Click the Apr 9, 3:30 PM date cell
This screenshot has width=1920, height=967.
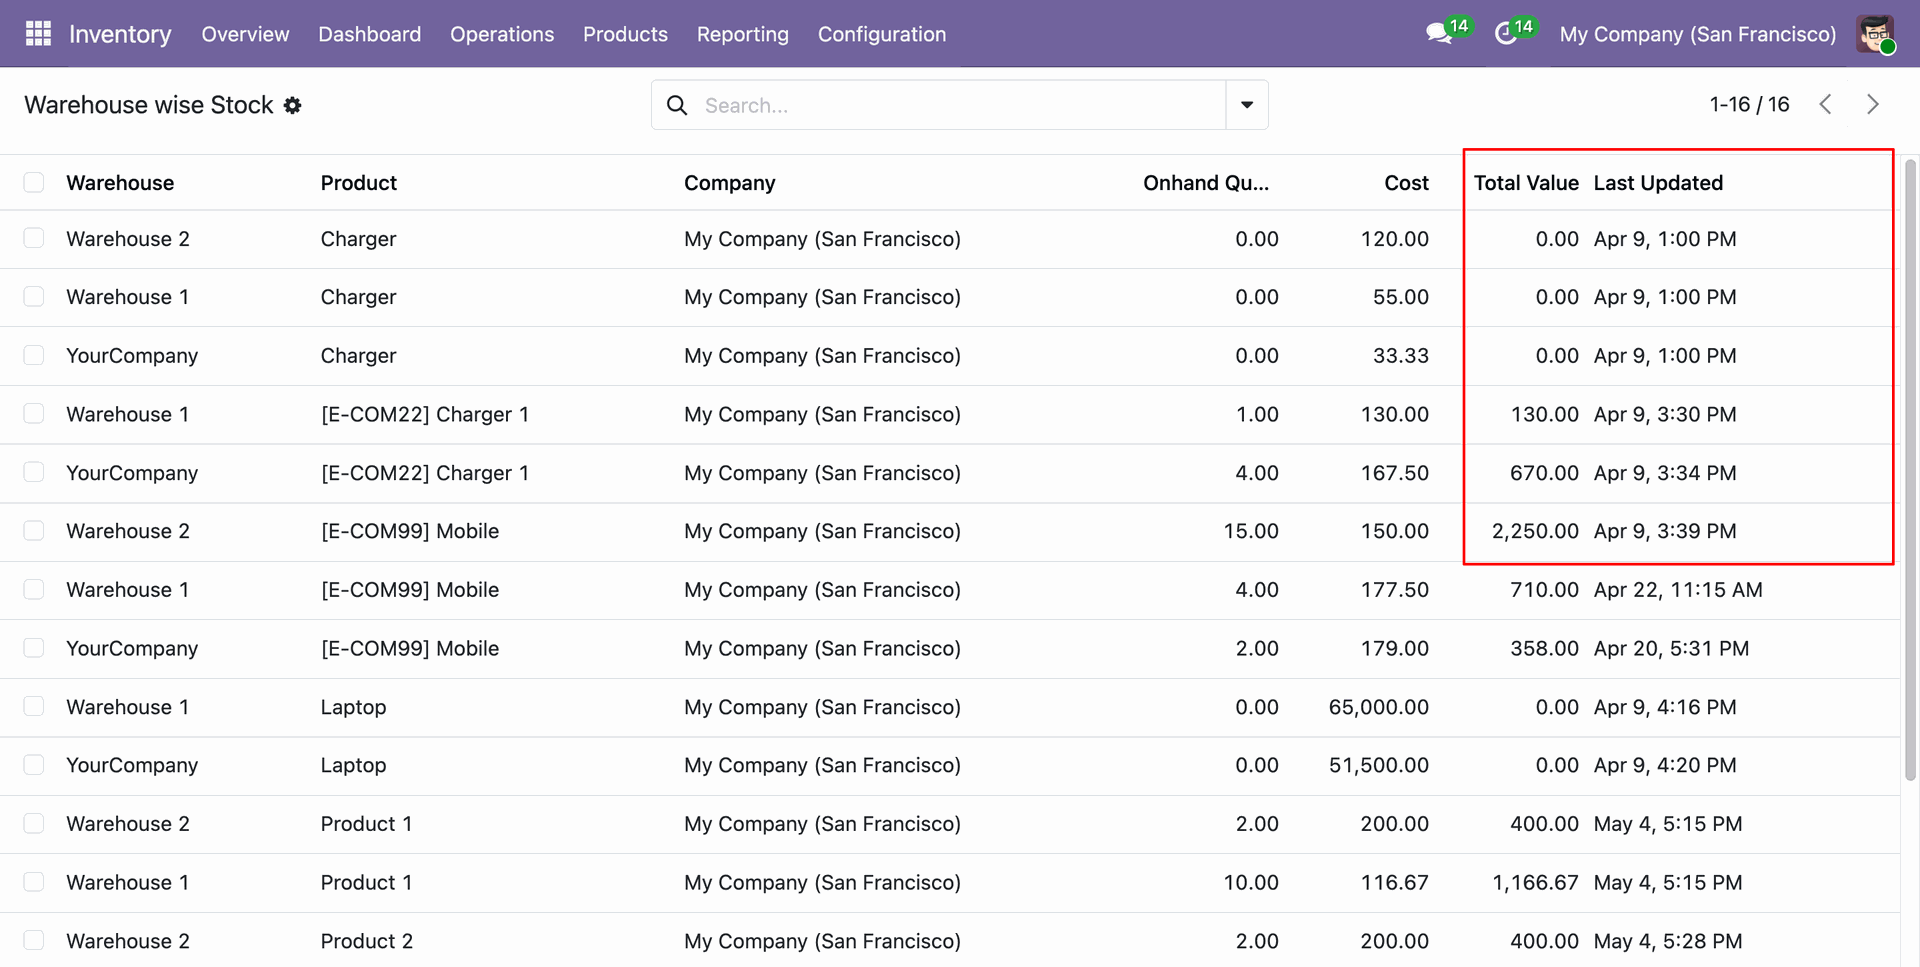[x=1665, y=414]
